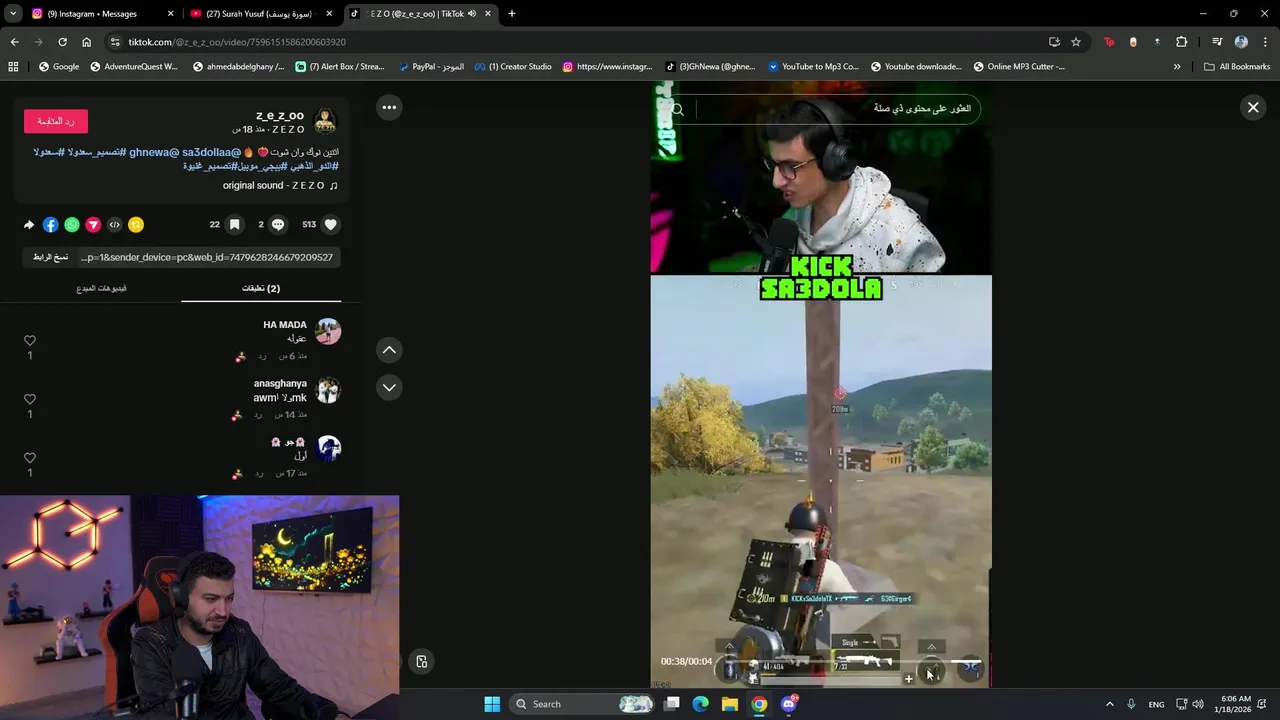The height and width of the screenshot is (720, 1280).
Task: Open Discord from the taskbar
Action: [x=789, y=704]
